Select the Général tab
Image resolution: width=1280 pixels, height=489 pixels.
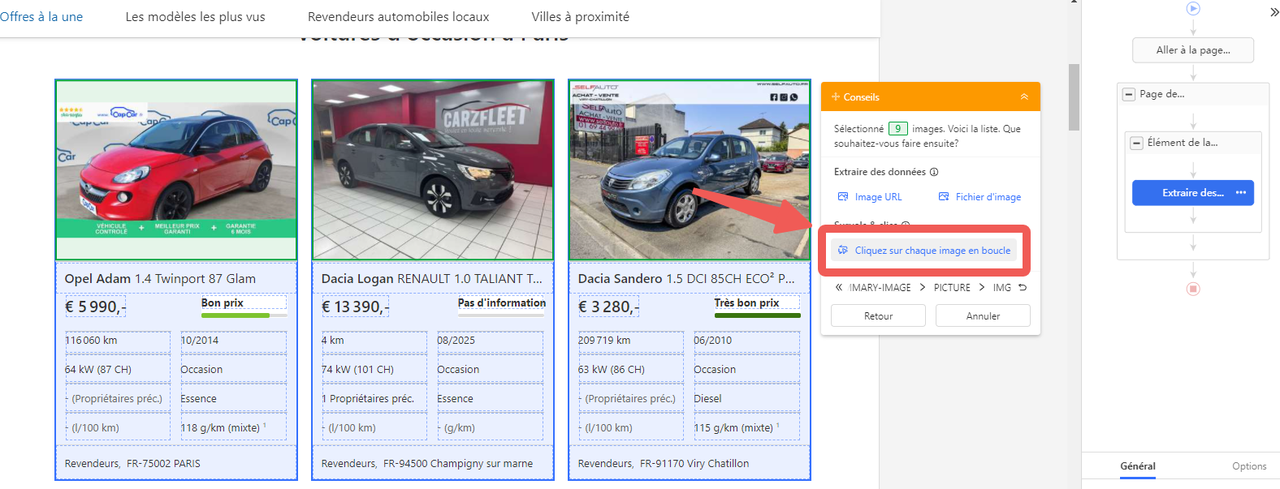pos(1137,466)
